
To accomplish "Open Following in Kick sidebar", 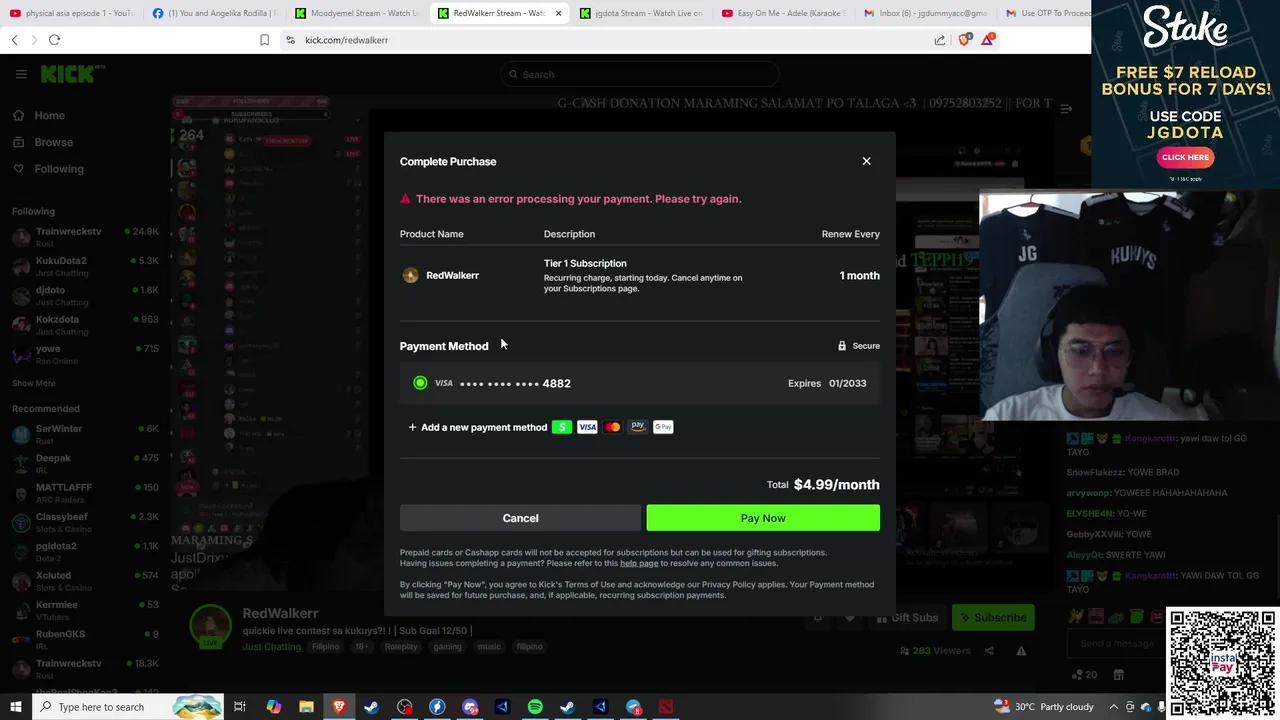I will (x=49, y=169).
